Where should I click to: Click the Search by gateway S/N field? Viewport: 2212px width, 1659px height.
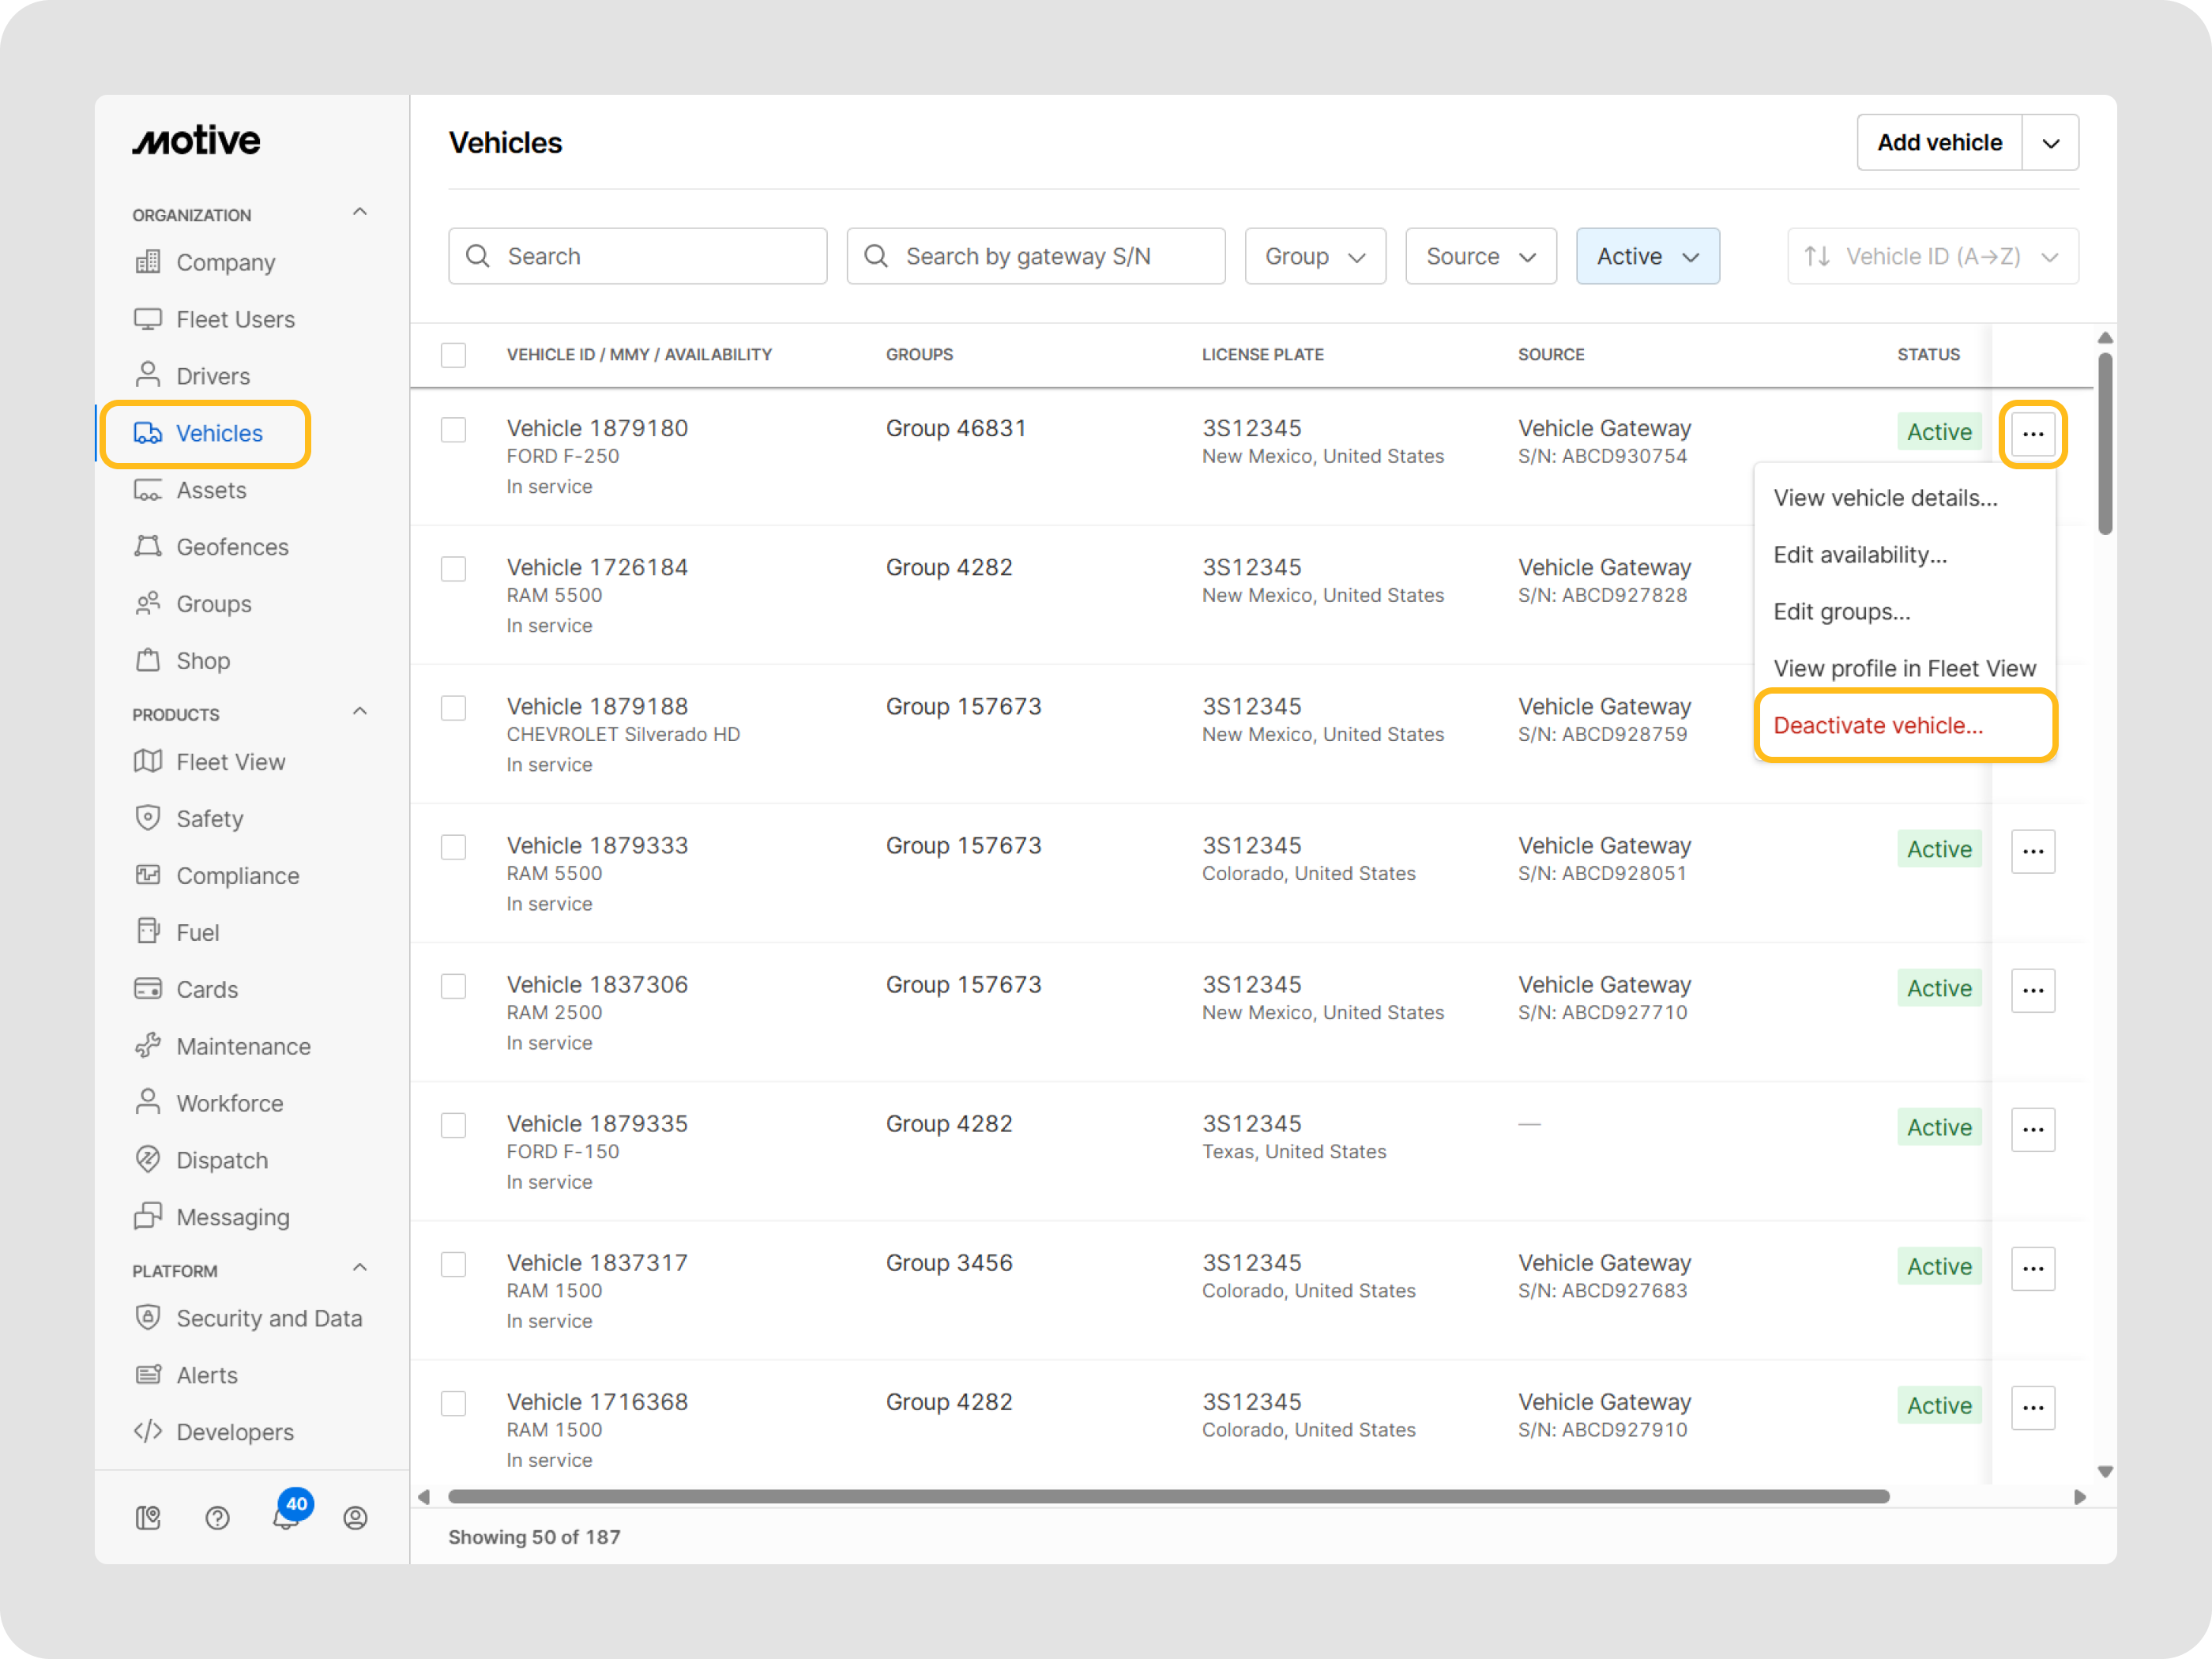(x=1035, y=256)
